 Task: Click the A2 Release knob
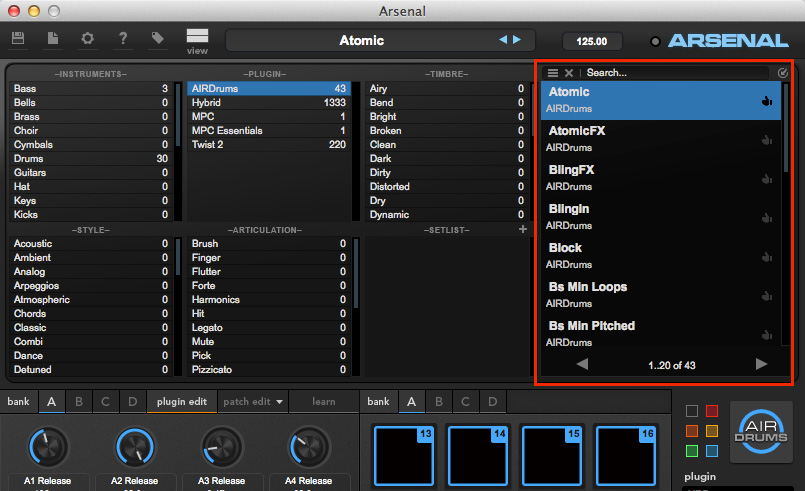[135, 447]
